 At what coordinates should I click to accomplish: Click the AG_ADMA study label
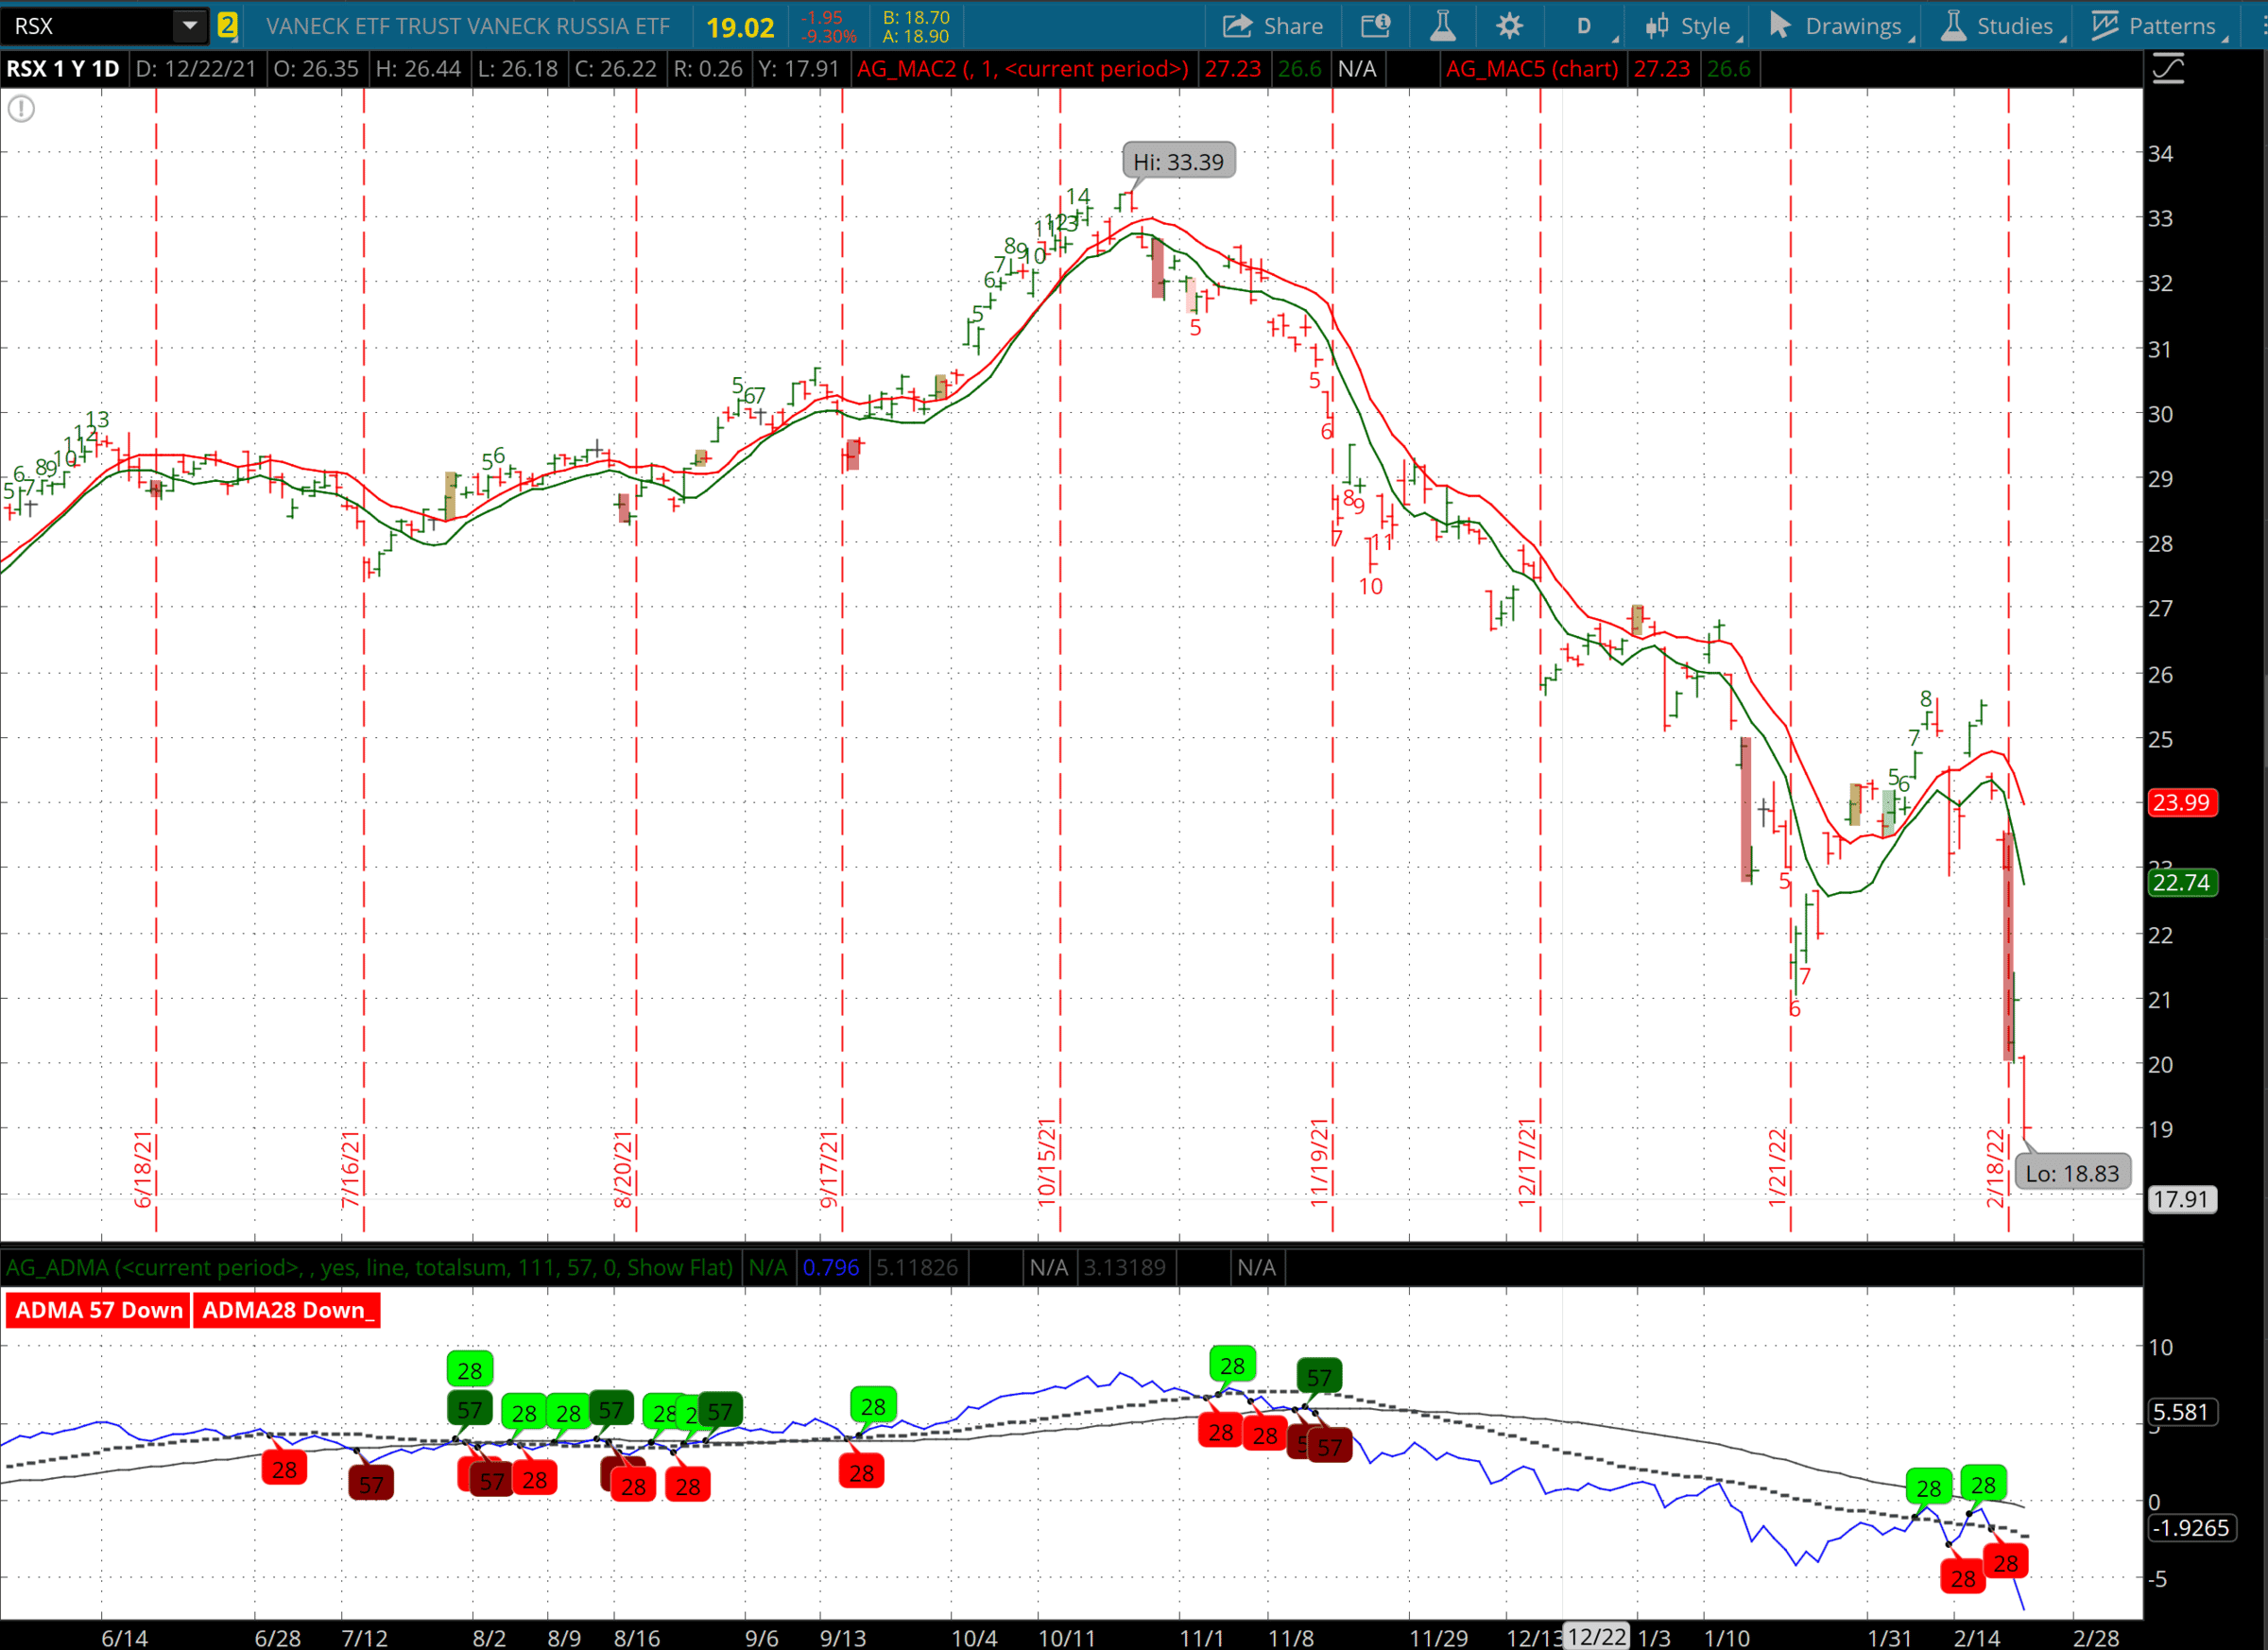tap(370, 1267)
